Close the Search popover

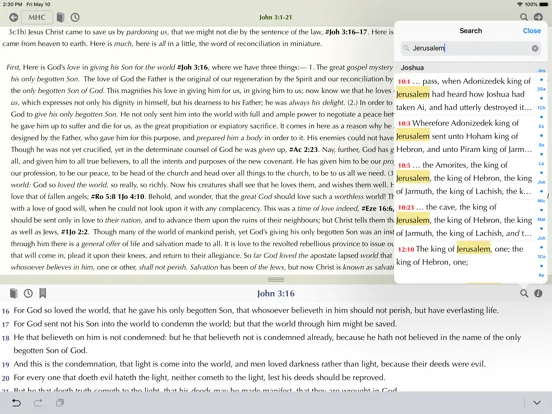point(532,31)
